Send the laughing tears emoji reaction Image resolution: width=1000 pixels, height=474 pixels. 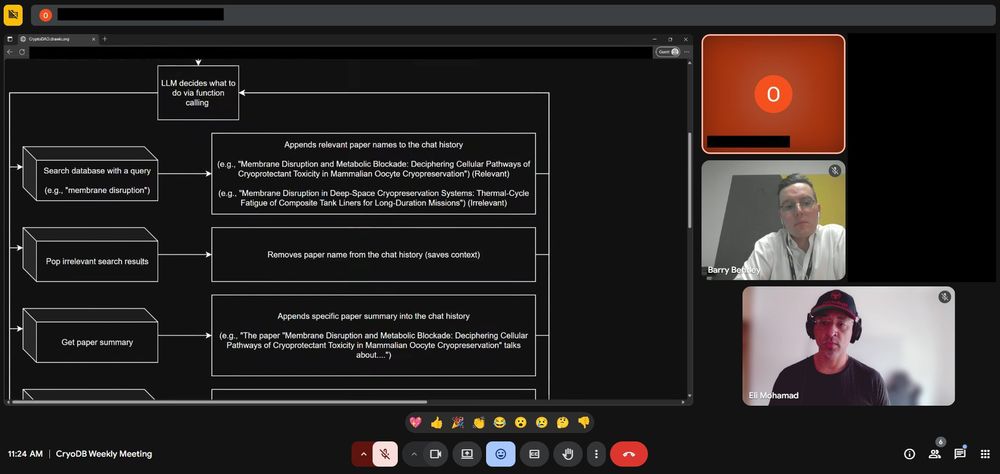(500, 422)
